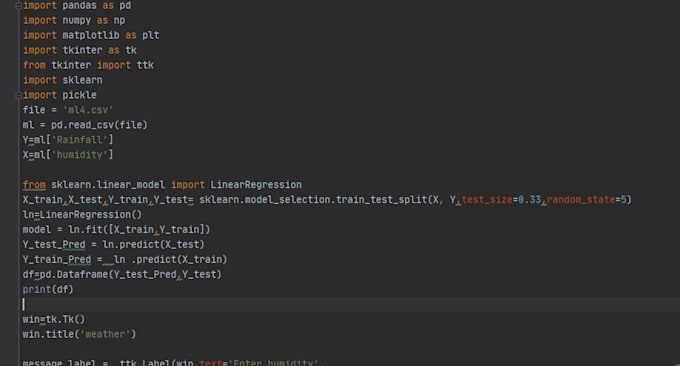Screen dimensions: 680x366
Task: Click the 'Y_train_Pred' variable assignment
Action: point(57,259)
